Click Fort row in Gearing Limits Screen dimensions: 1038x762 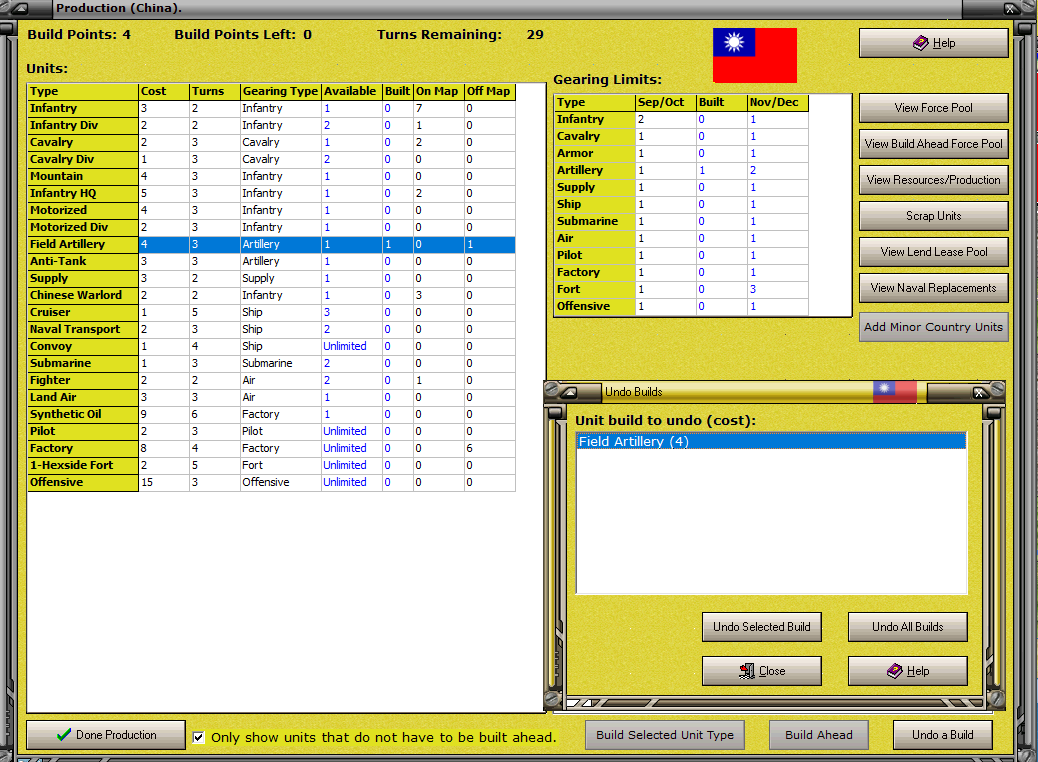click(x=681, y=289)
